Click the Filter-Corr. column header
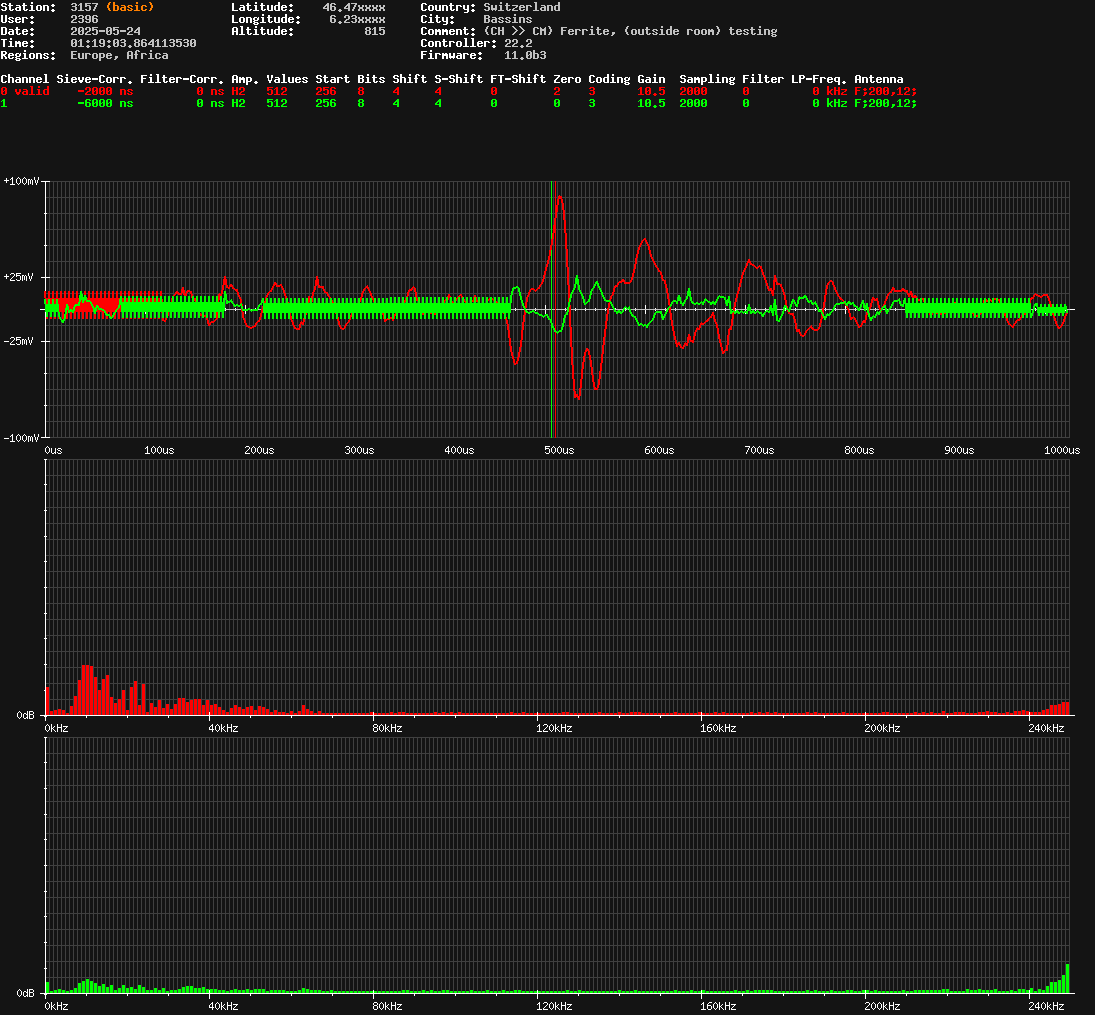1095x1015 pixels. [x=182, y=79]
